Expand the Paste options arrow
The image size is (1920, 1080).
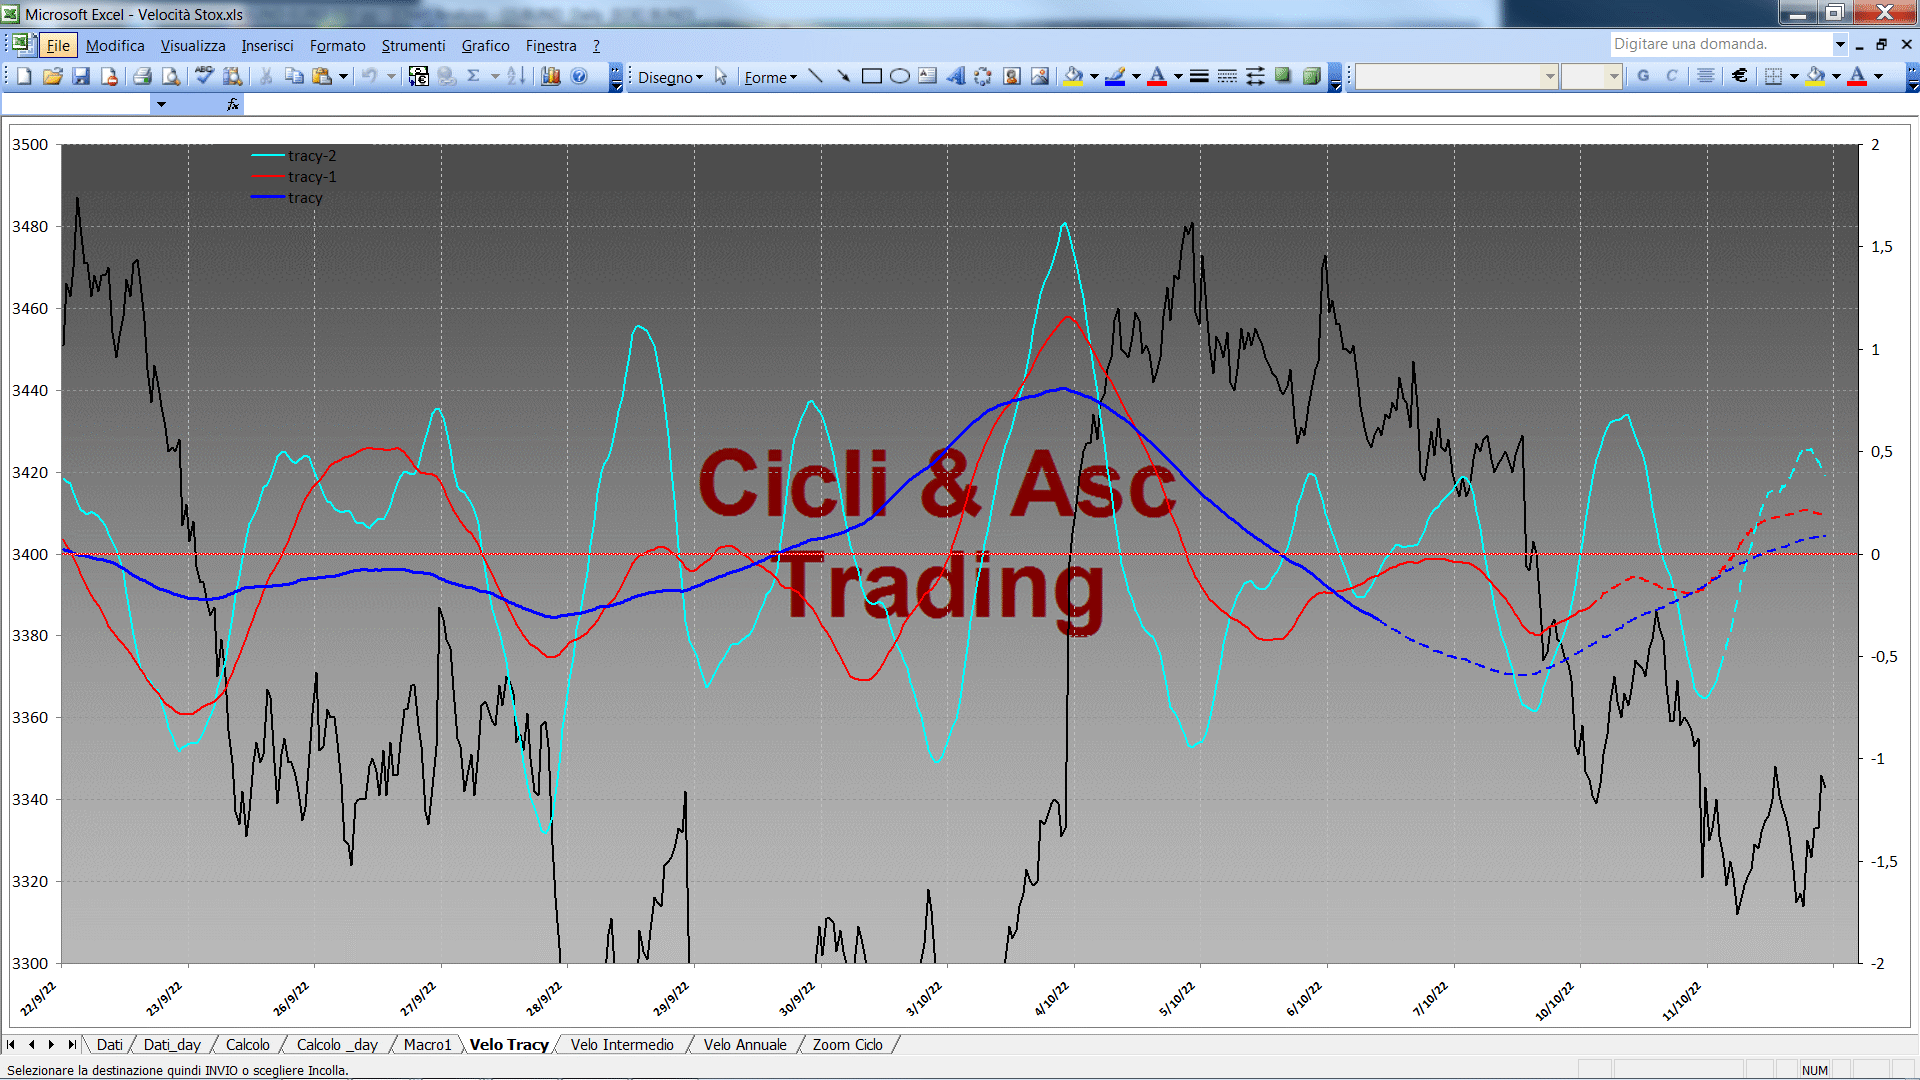pos(343,76)
